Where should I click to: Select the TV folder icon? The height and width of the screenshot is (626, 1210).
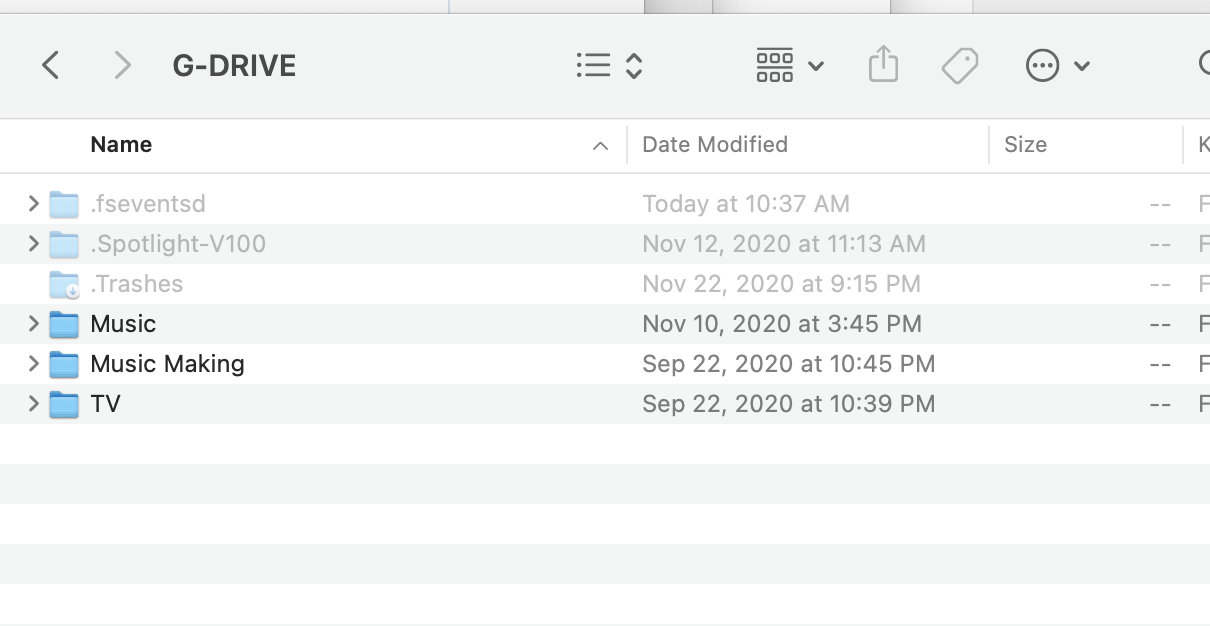(x=63, y=403)
